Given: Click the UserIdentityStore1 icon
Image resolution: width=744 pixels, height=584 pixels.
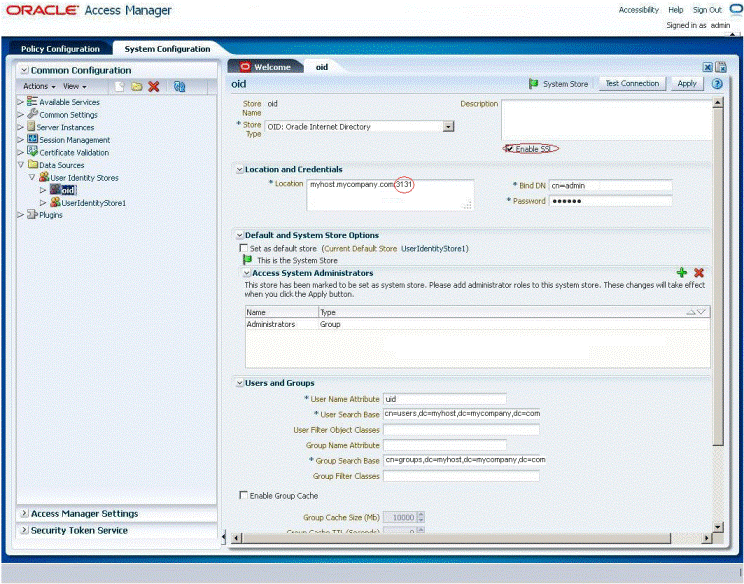Looking at the screenshot, I should 55,202.
